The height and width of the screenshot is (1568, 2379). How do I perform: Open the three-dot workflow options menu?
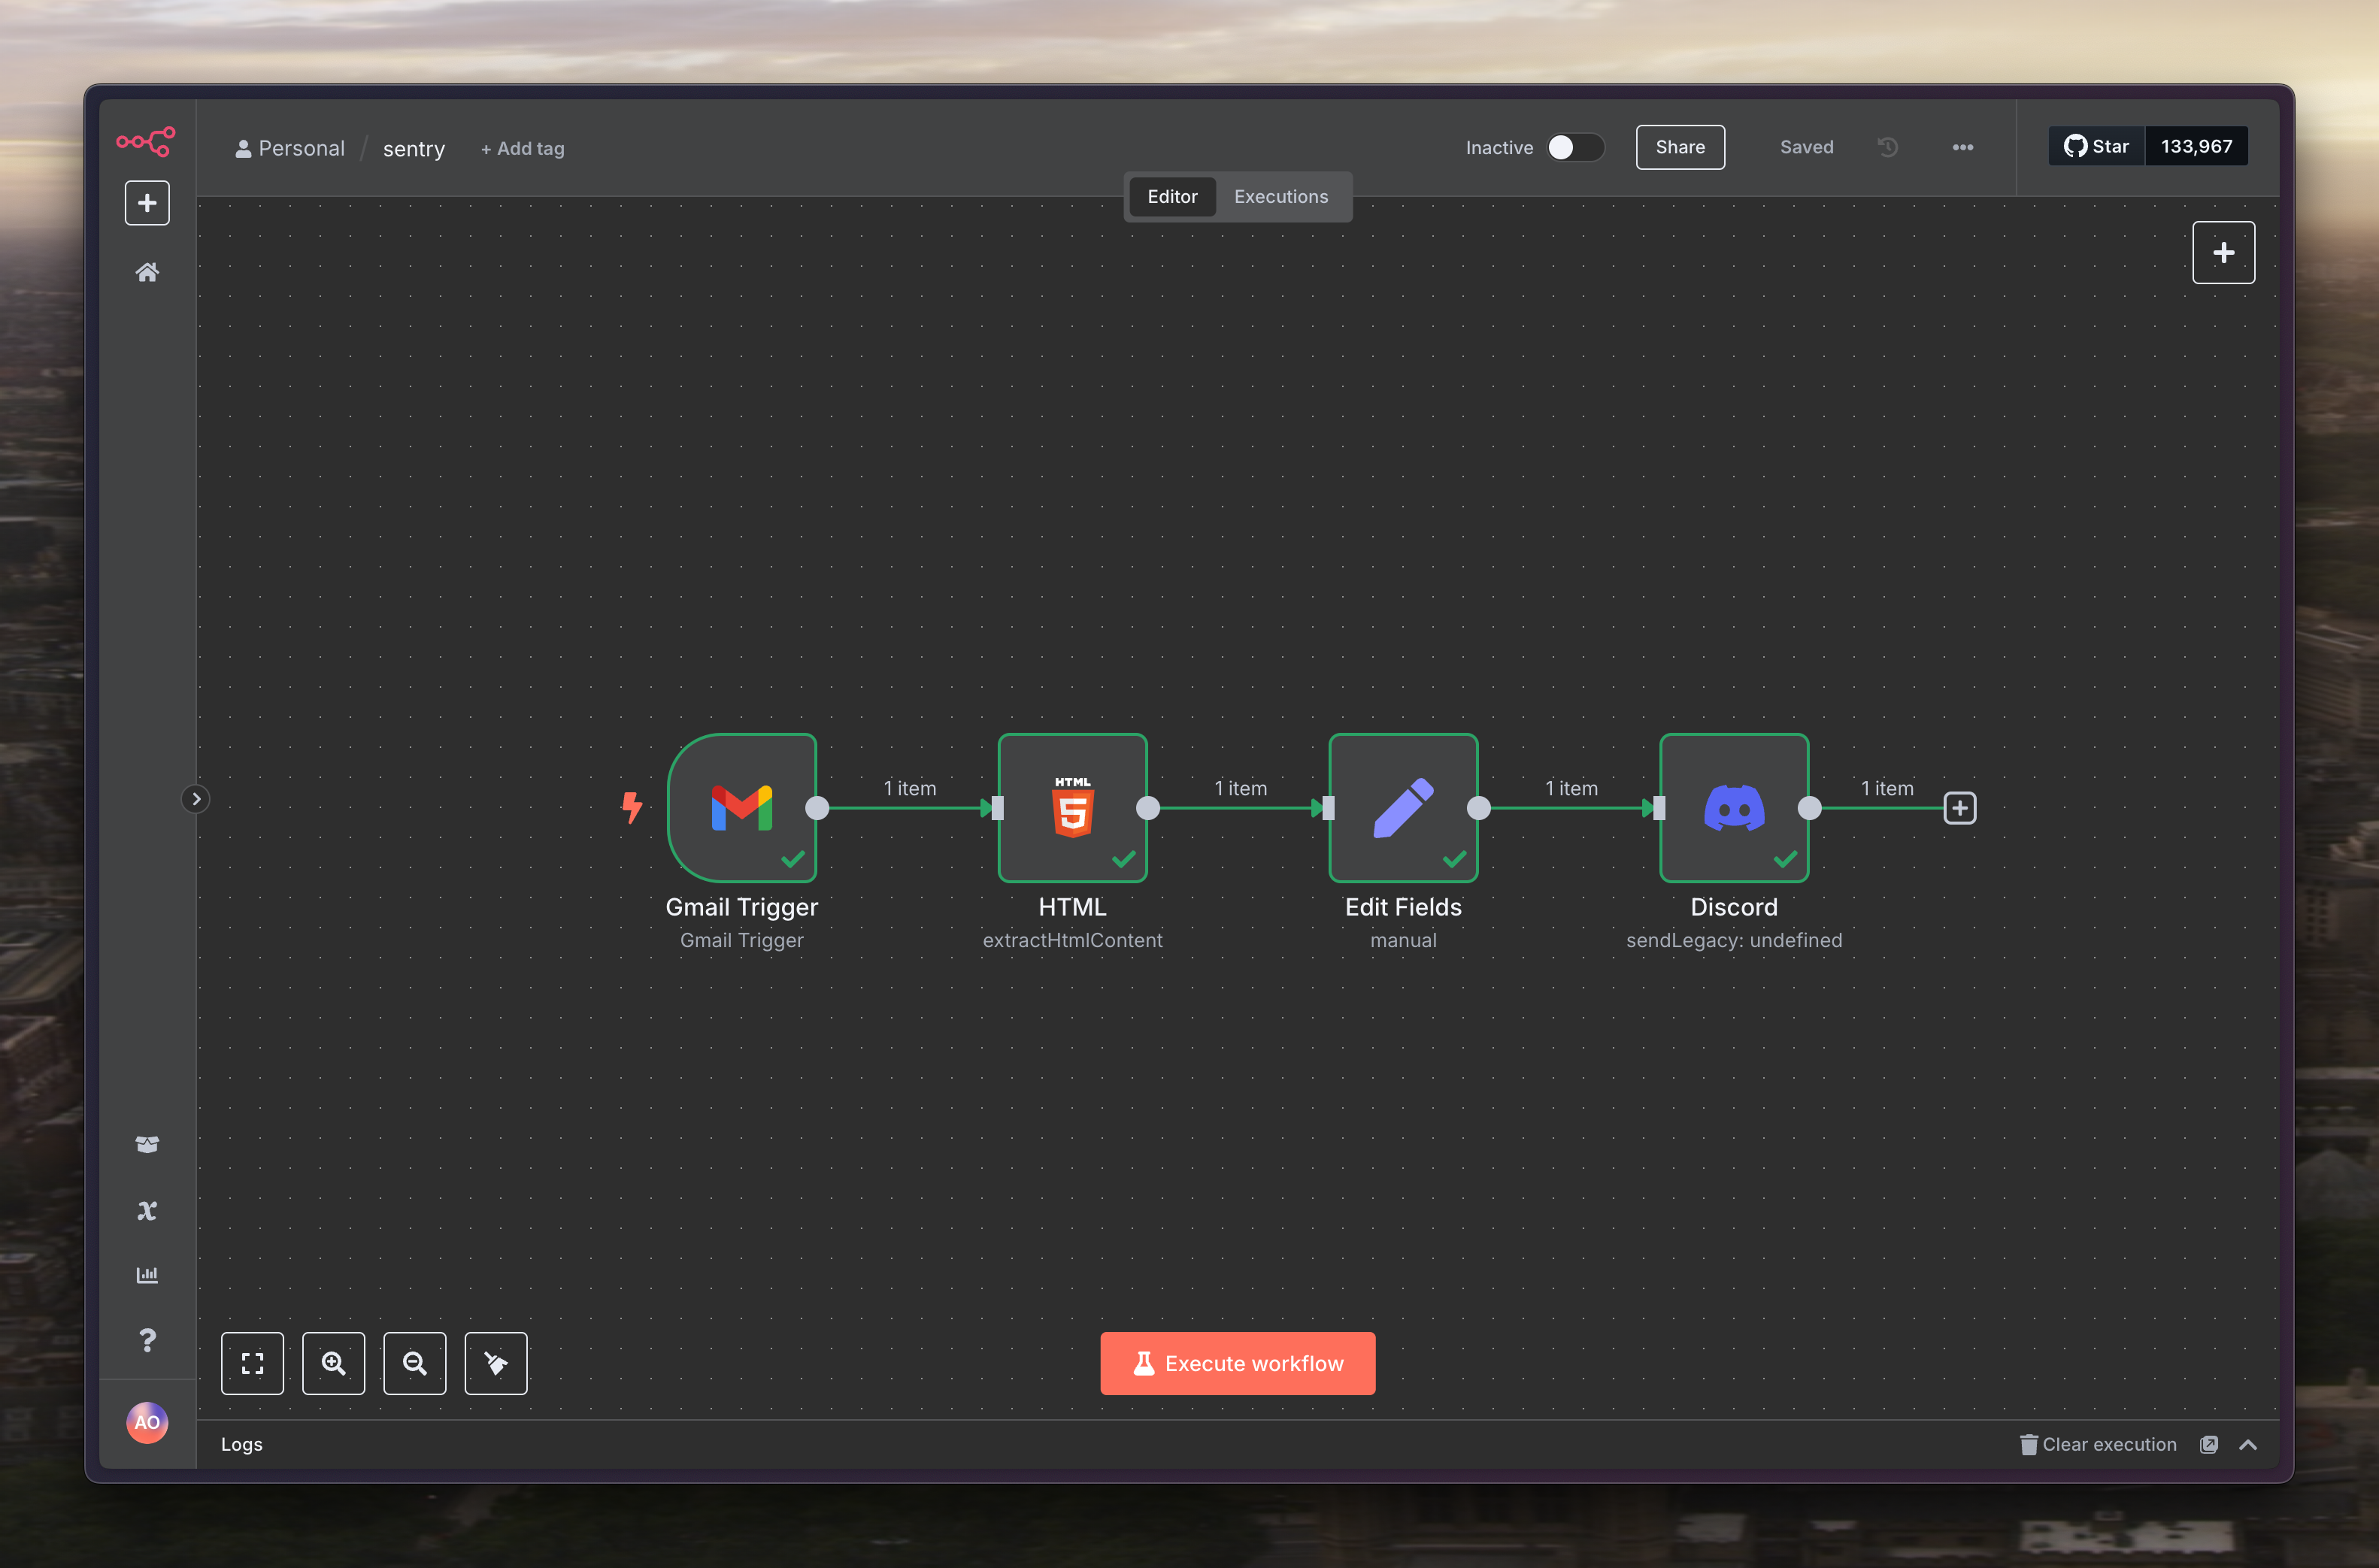(x=1962, y=147)
